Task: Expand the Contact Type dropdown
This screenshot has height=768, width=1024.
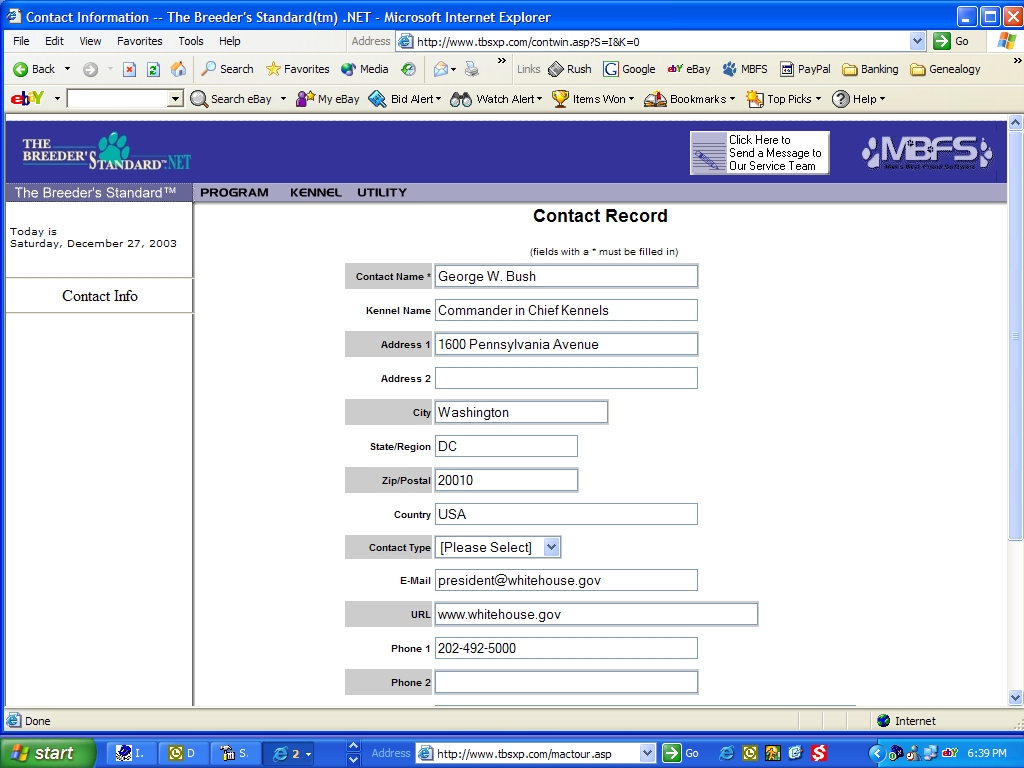Action: [551, 547]
